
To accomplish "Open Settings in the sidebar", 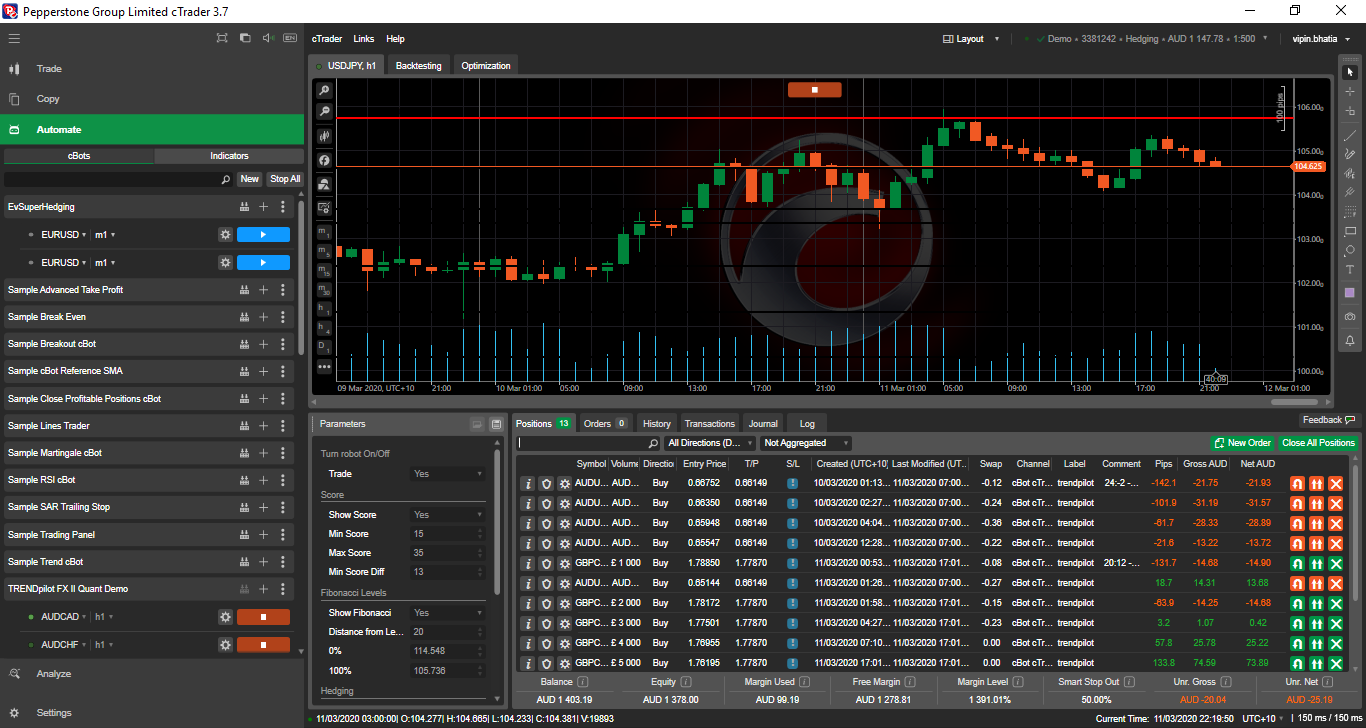I will (152, 713).
